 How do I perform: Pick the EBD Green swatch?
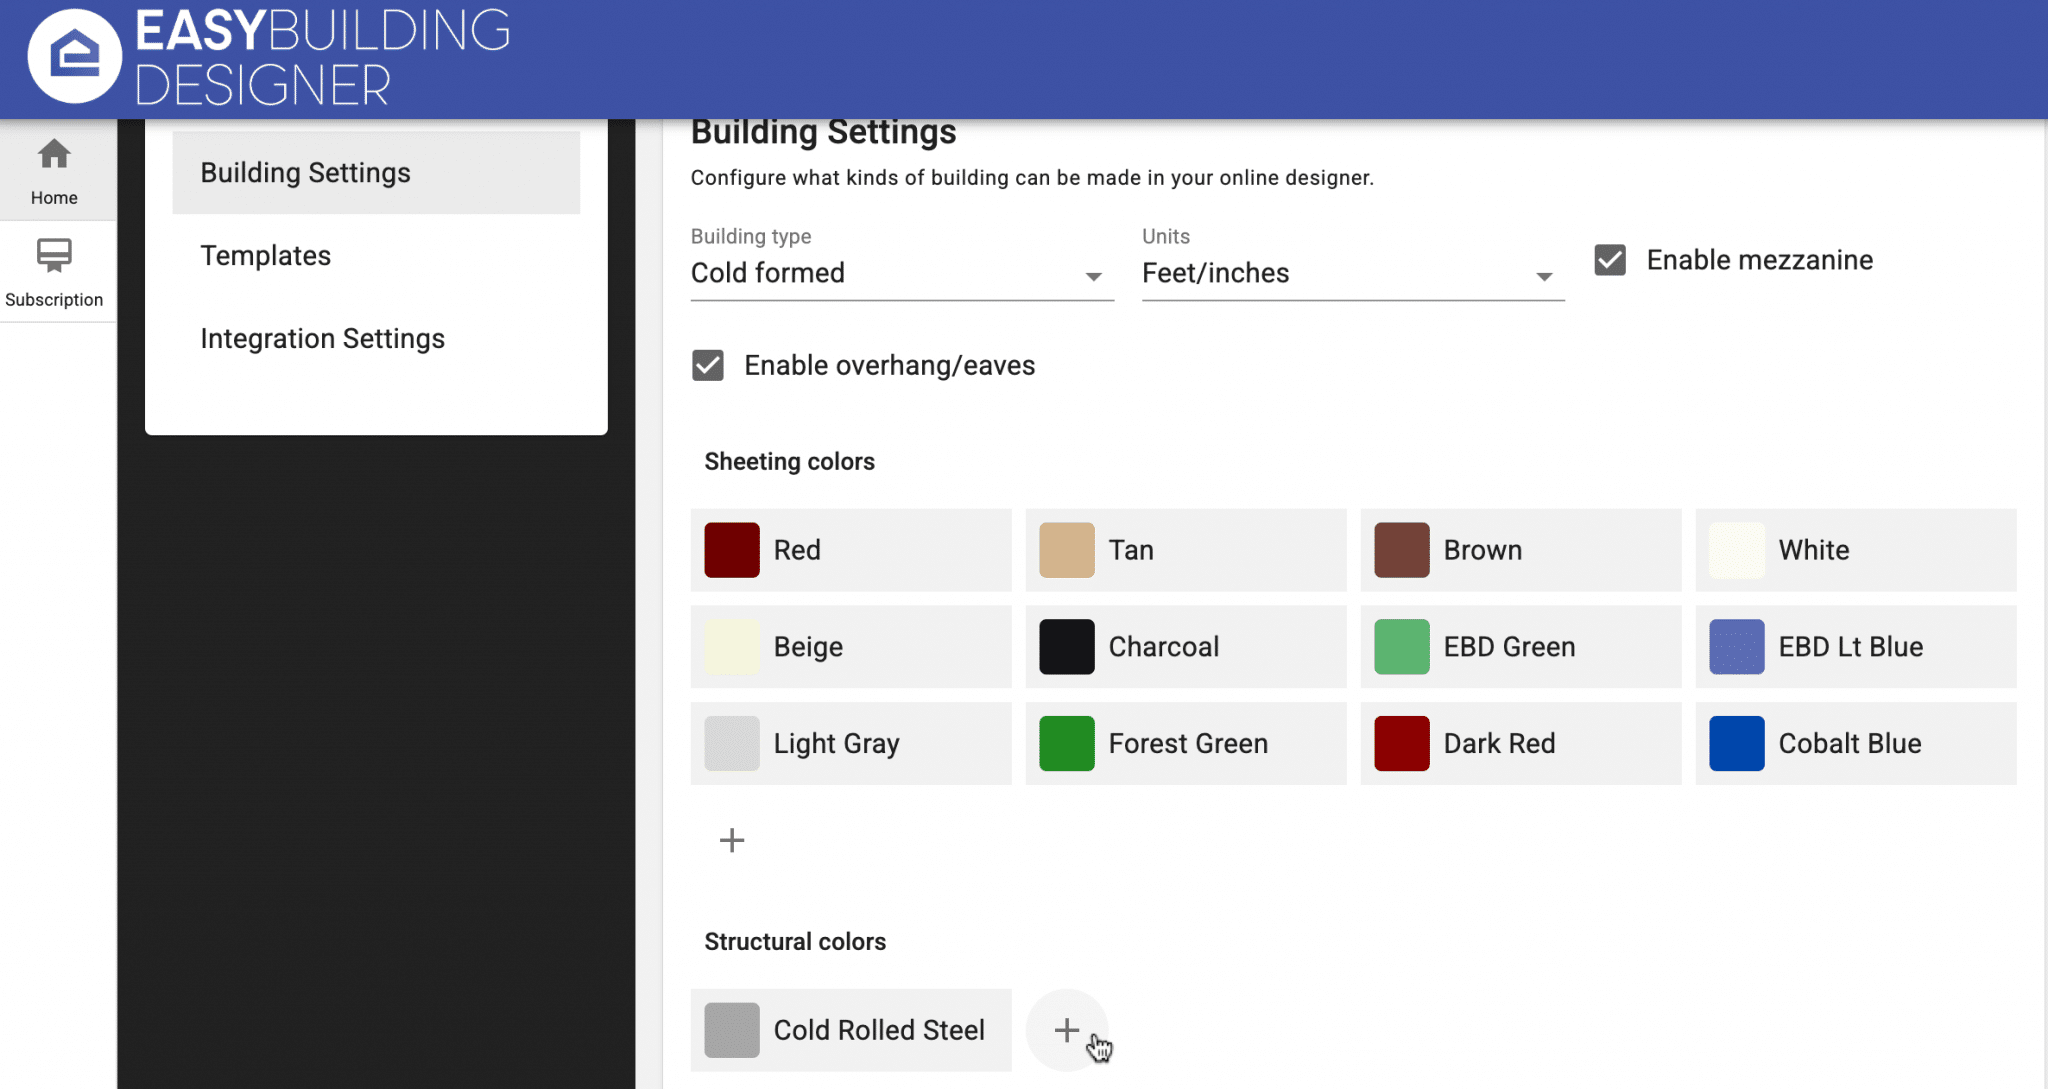(1402, 647)
